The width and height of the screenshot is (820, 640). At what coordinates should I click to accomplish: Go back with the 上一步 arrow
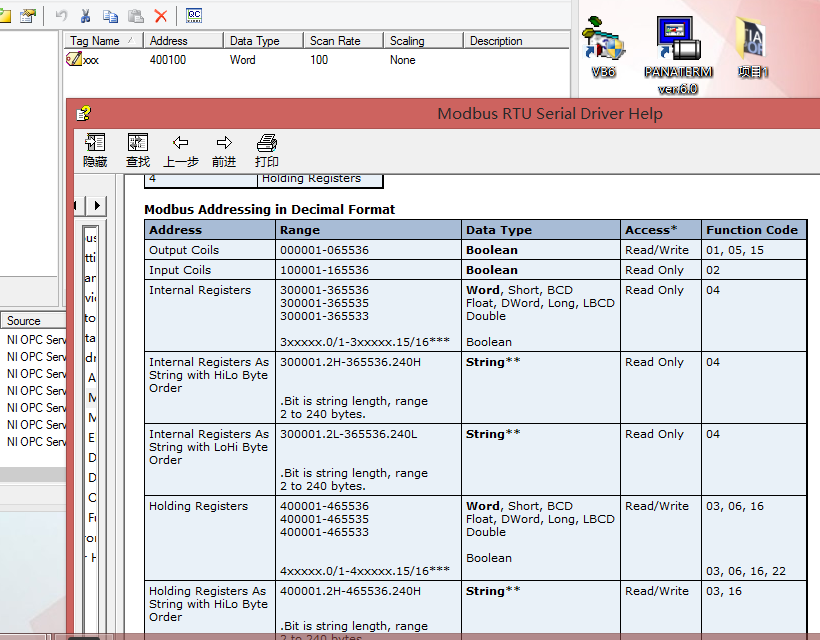point(180,150)
